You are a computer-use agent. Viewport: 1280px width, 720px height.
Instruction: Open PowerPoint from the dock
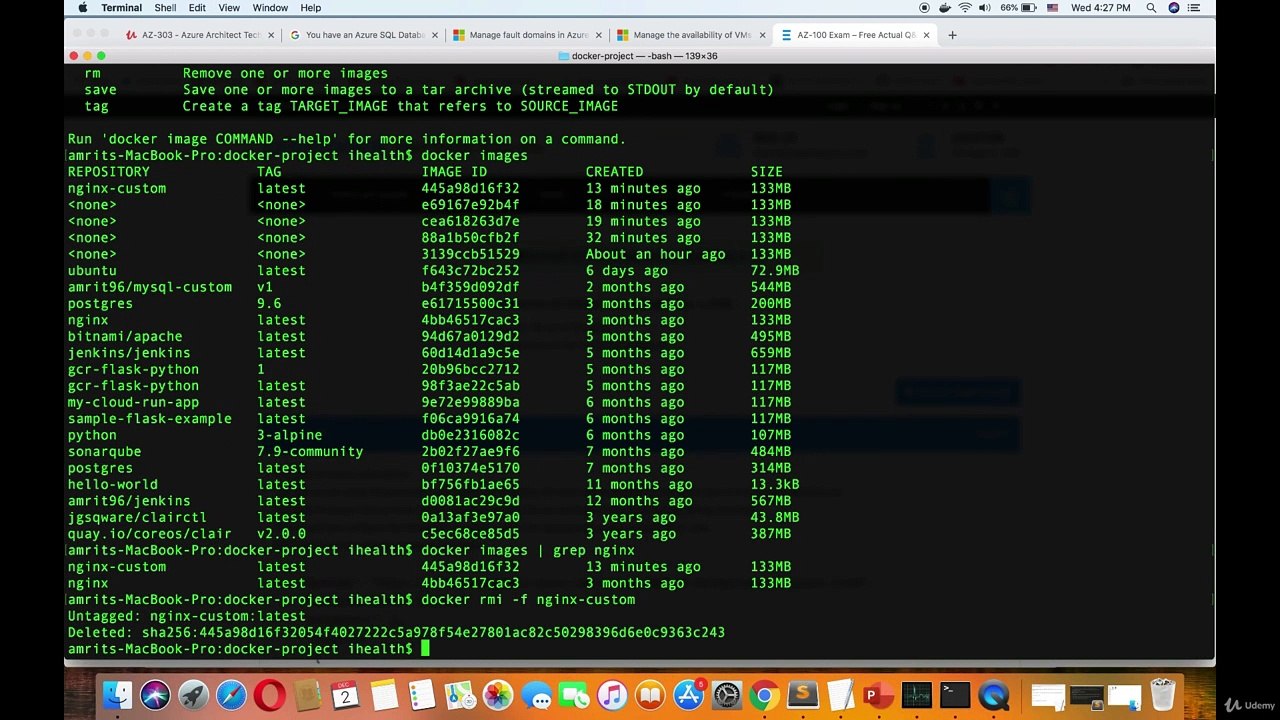(x=878, y=695)
